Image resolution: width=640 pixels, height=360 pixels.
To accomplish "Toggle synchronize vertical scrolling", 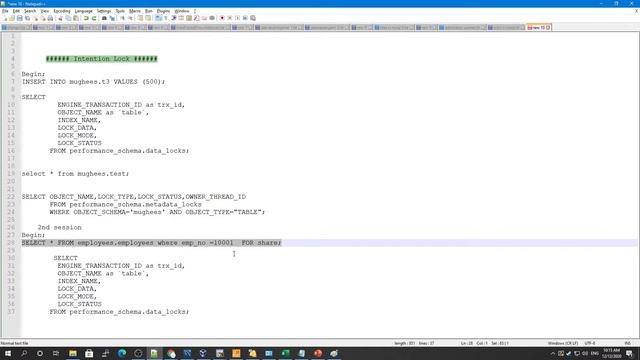I will [x=140, y=18].
